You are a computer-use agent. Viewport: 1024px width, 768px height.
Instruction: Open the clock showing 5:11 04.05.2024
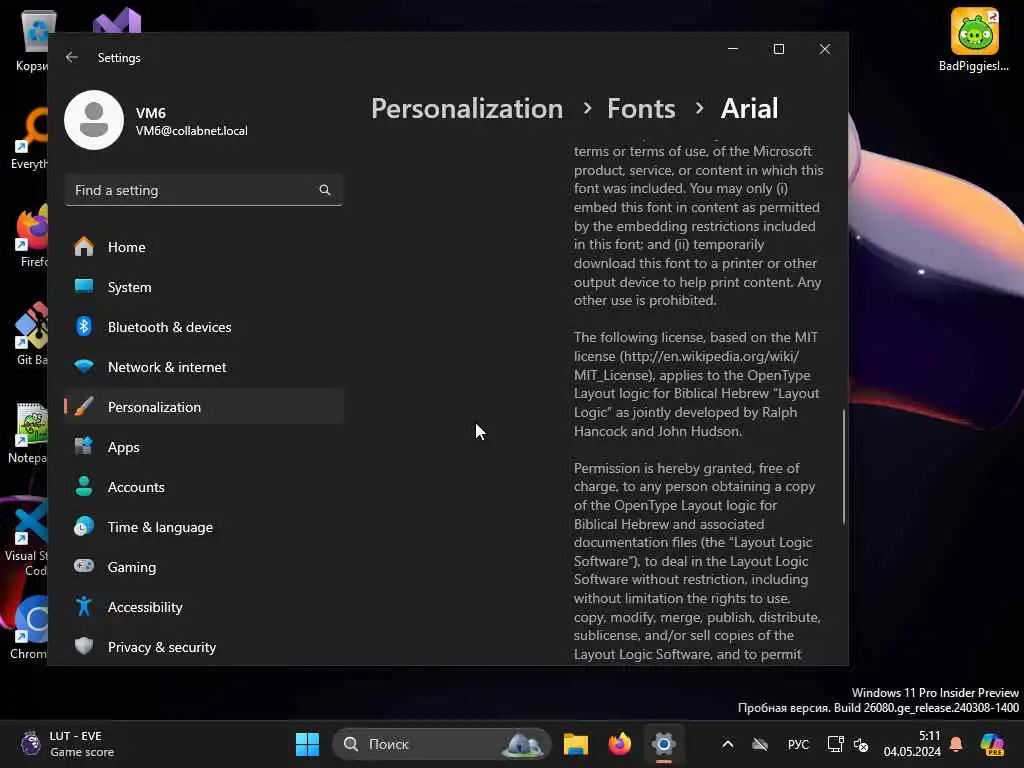pos(912,744)
